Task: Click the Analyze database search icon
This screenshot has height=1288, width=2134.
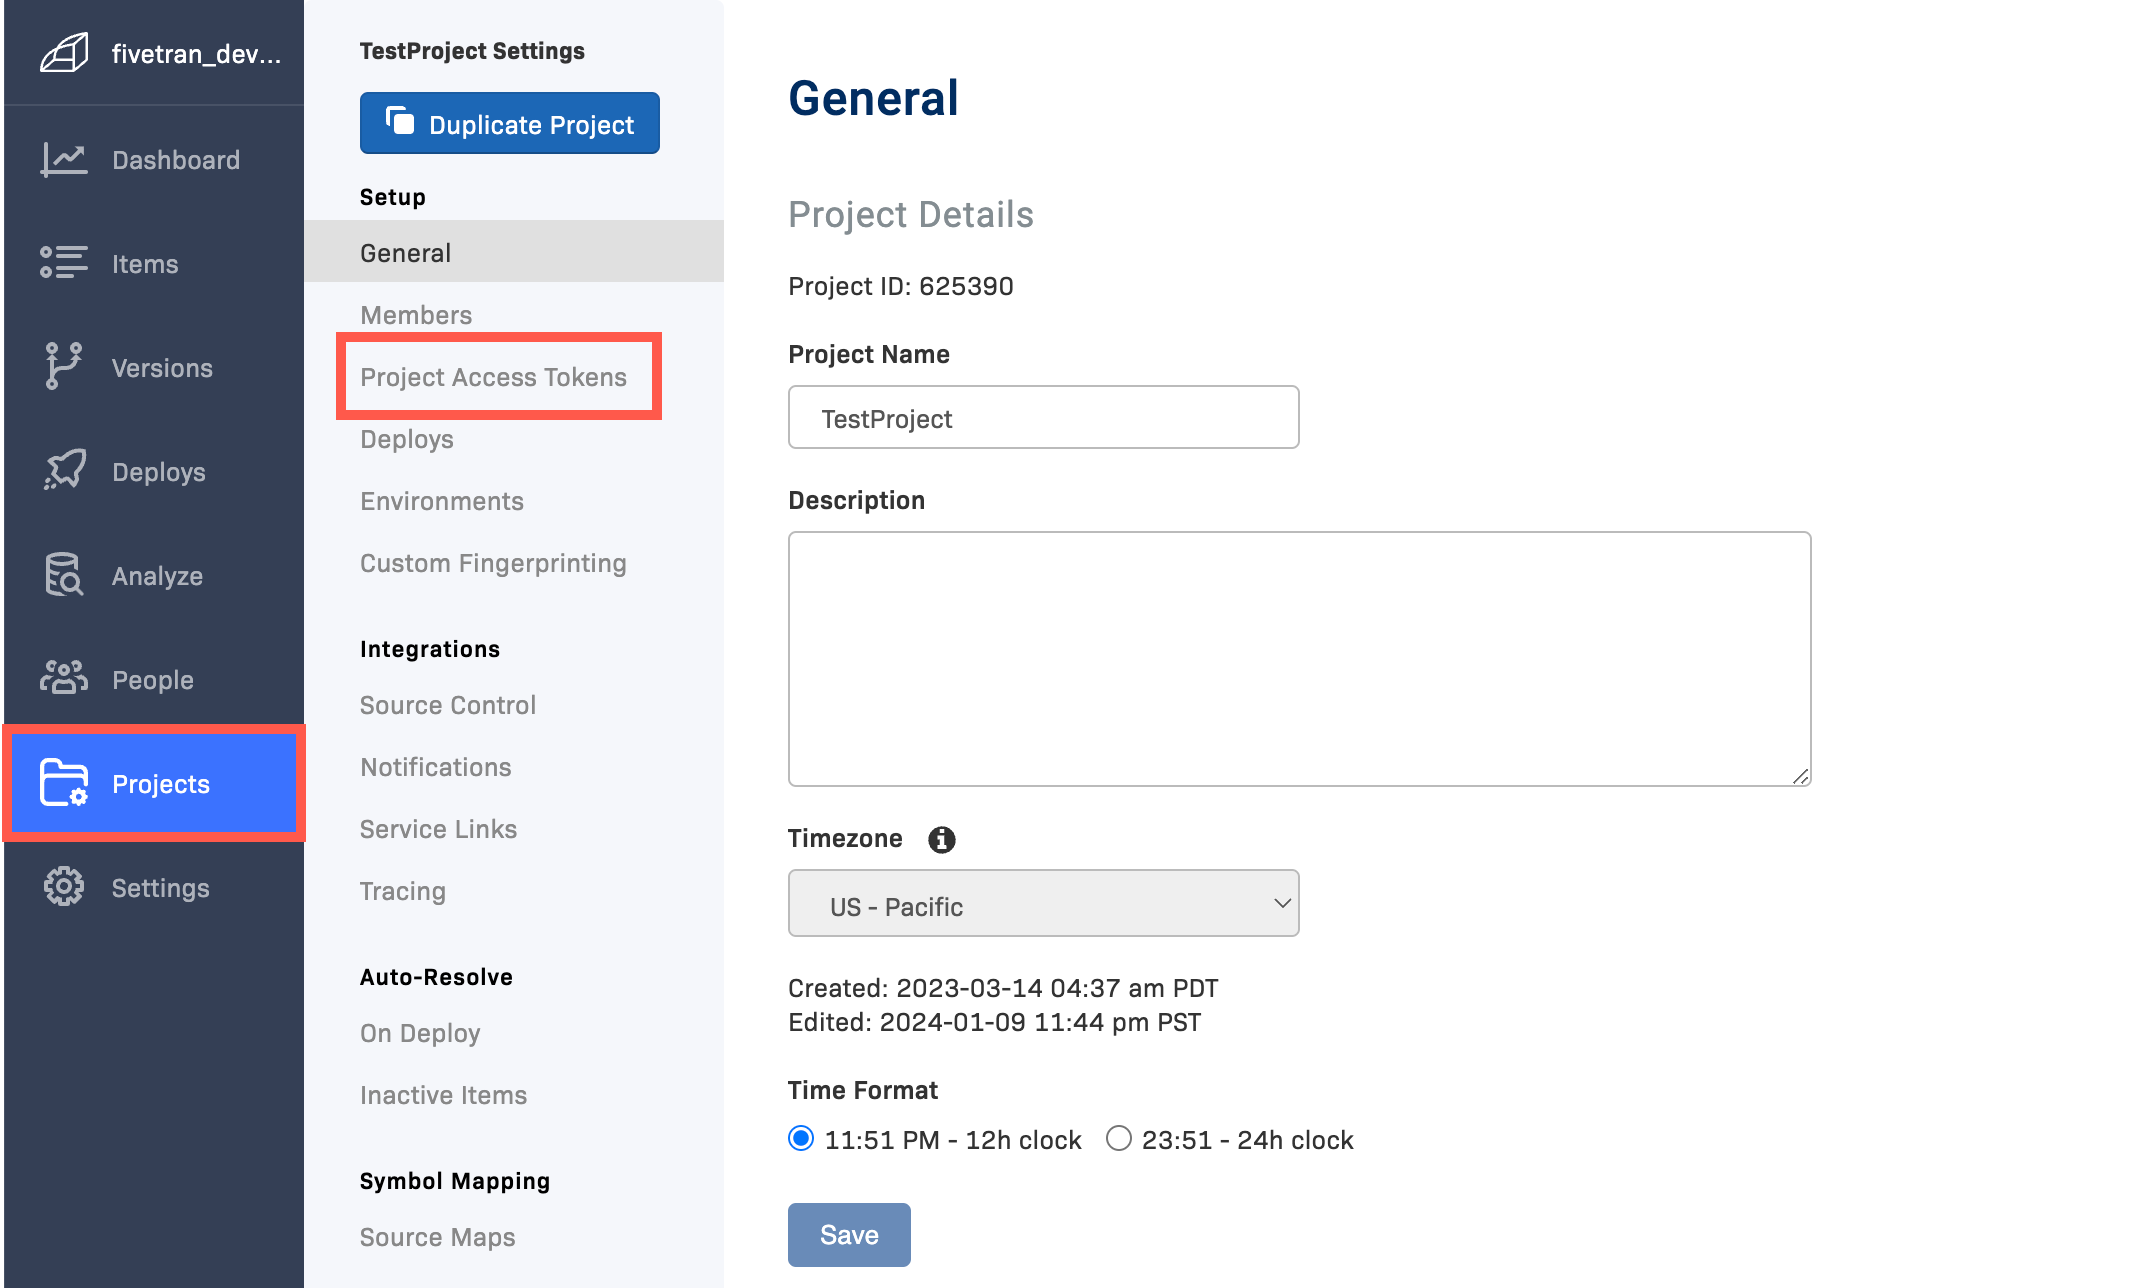Action: [64, 574]
